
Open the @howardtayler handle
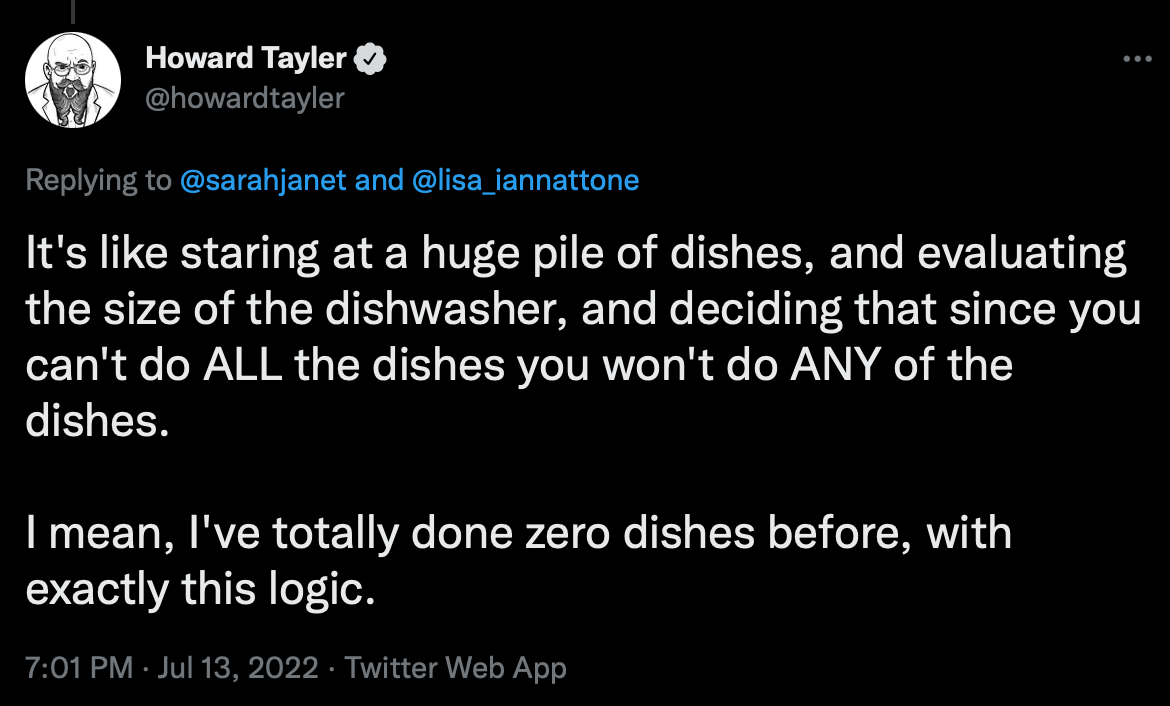point(245,98)
